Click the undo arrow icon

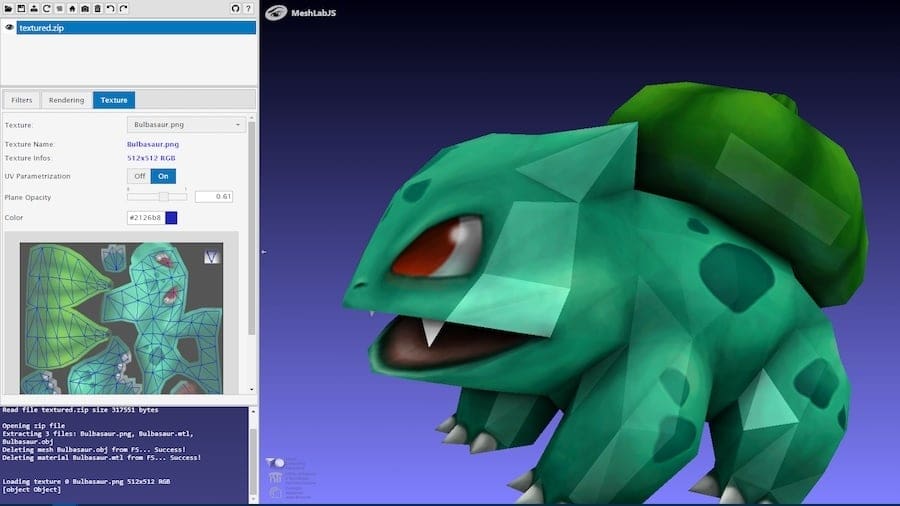tap(110, 9)
